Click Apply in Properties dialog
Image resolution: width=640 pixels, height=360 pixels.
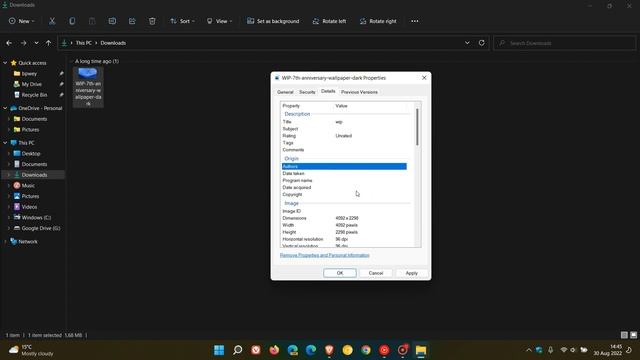pos(411,273)
